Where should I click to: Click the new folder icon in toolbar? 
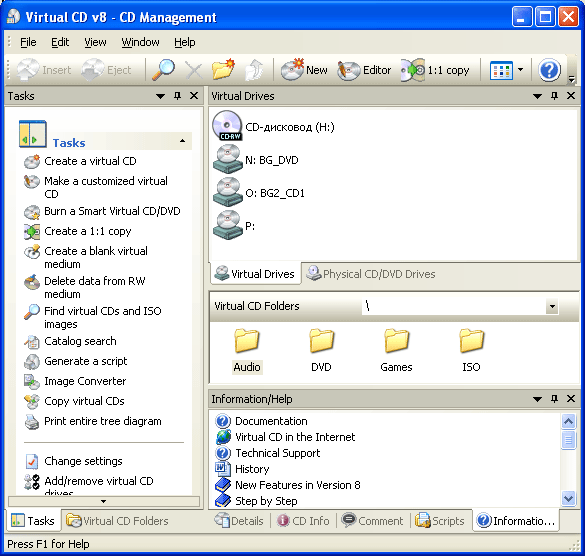click(x=223, y=69)
